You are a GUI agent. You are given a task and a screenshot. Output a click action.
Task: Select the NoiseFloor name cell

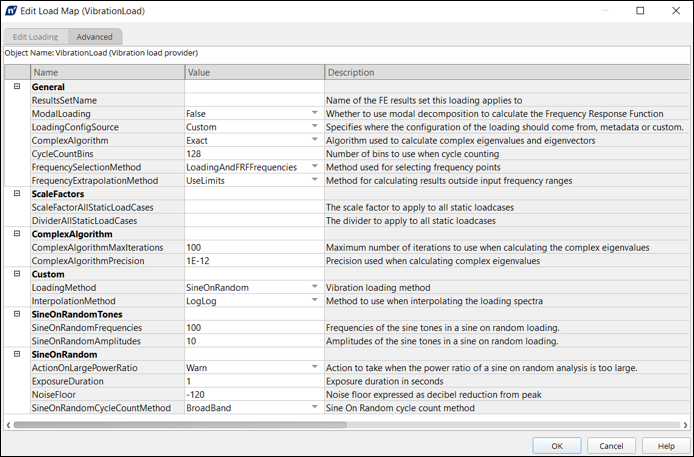[108, 395]
